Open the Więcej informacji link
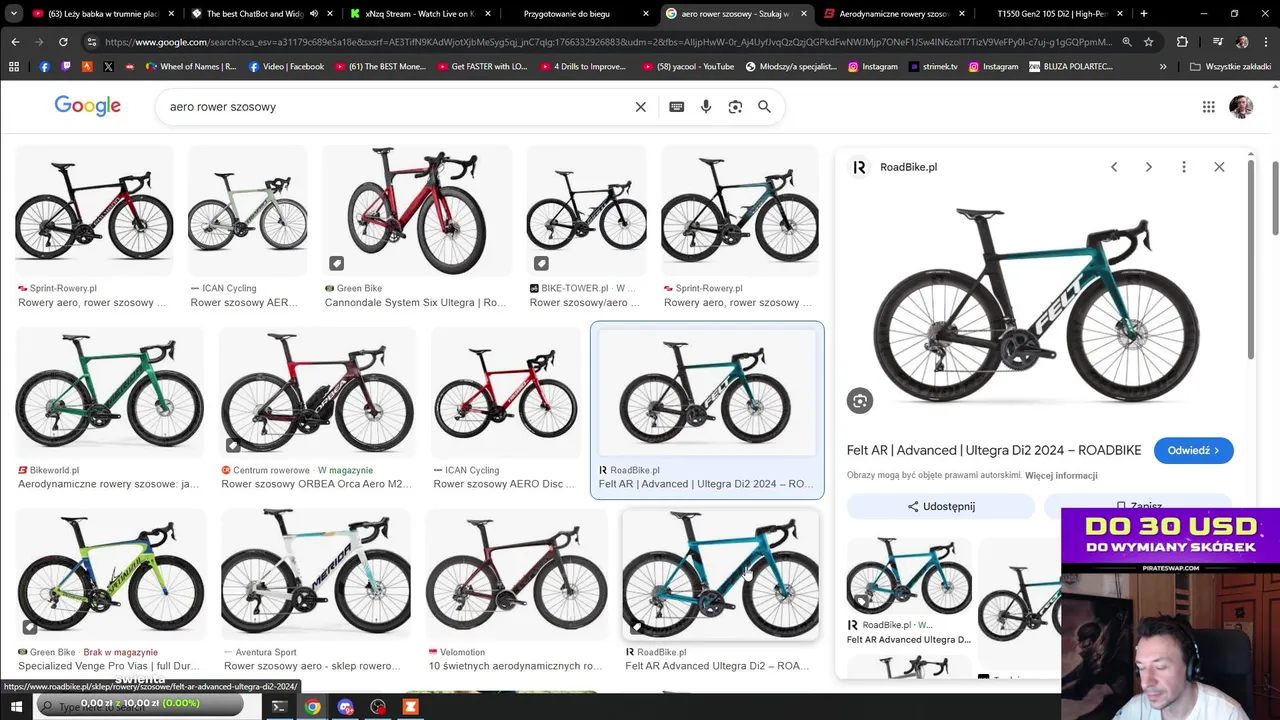 point(1061,476)
